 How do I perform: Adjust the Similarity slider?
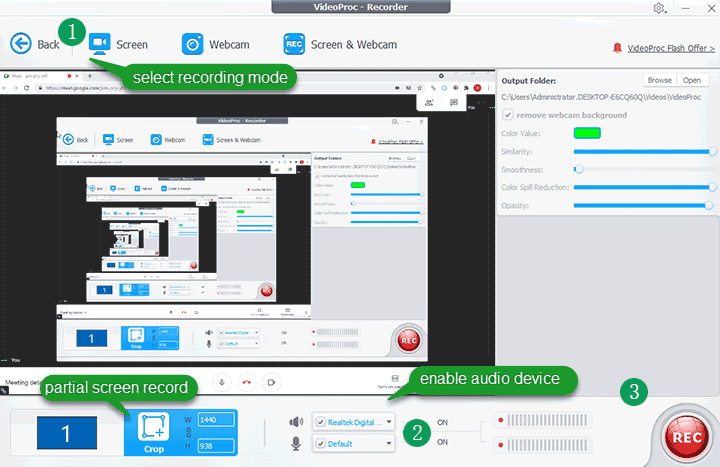[643, 152]
